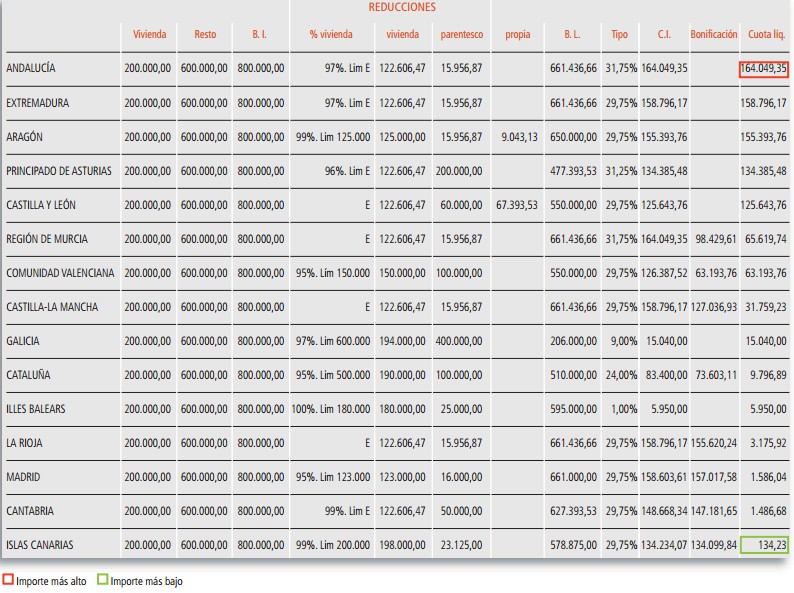Image resolution: width=794 pixels, height=593 pixels.
Task: Click the 'Cuota líq.' column header
Action: [766, 34]
